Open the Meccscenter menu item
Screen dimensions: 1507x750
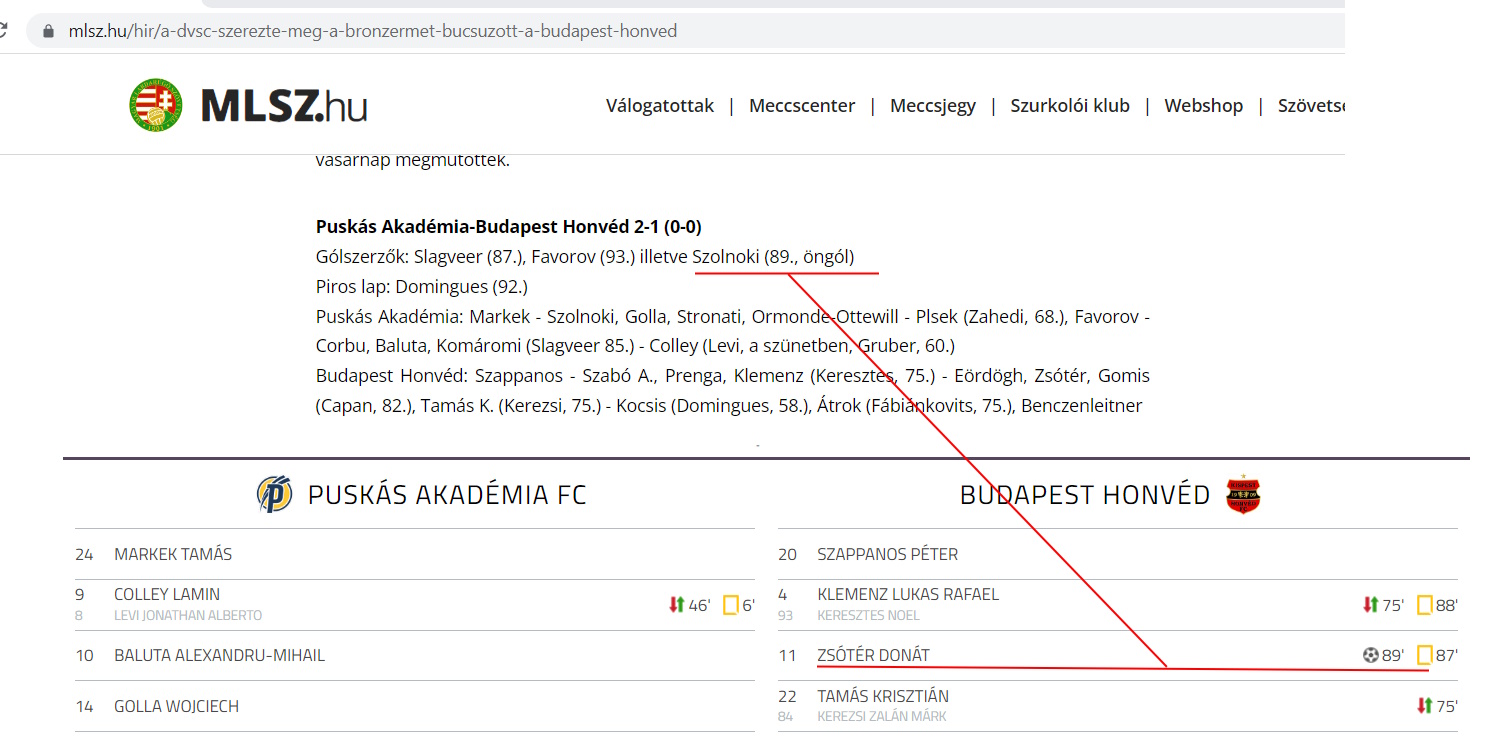tap(802, 105)
